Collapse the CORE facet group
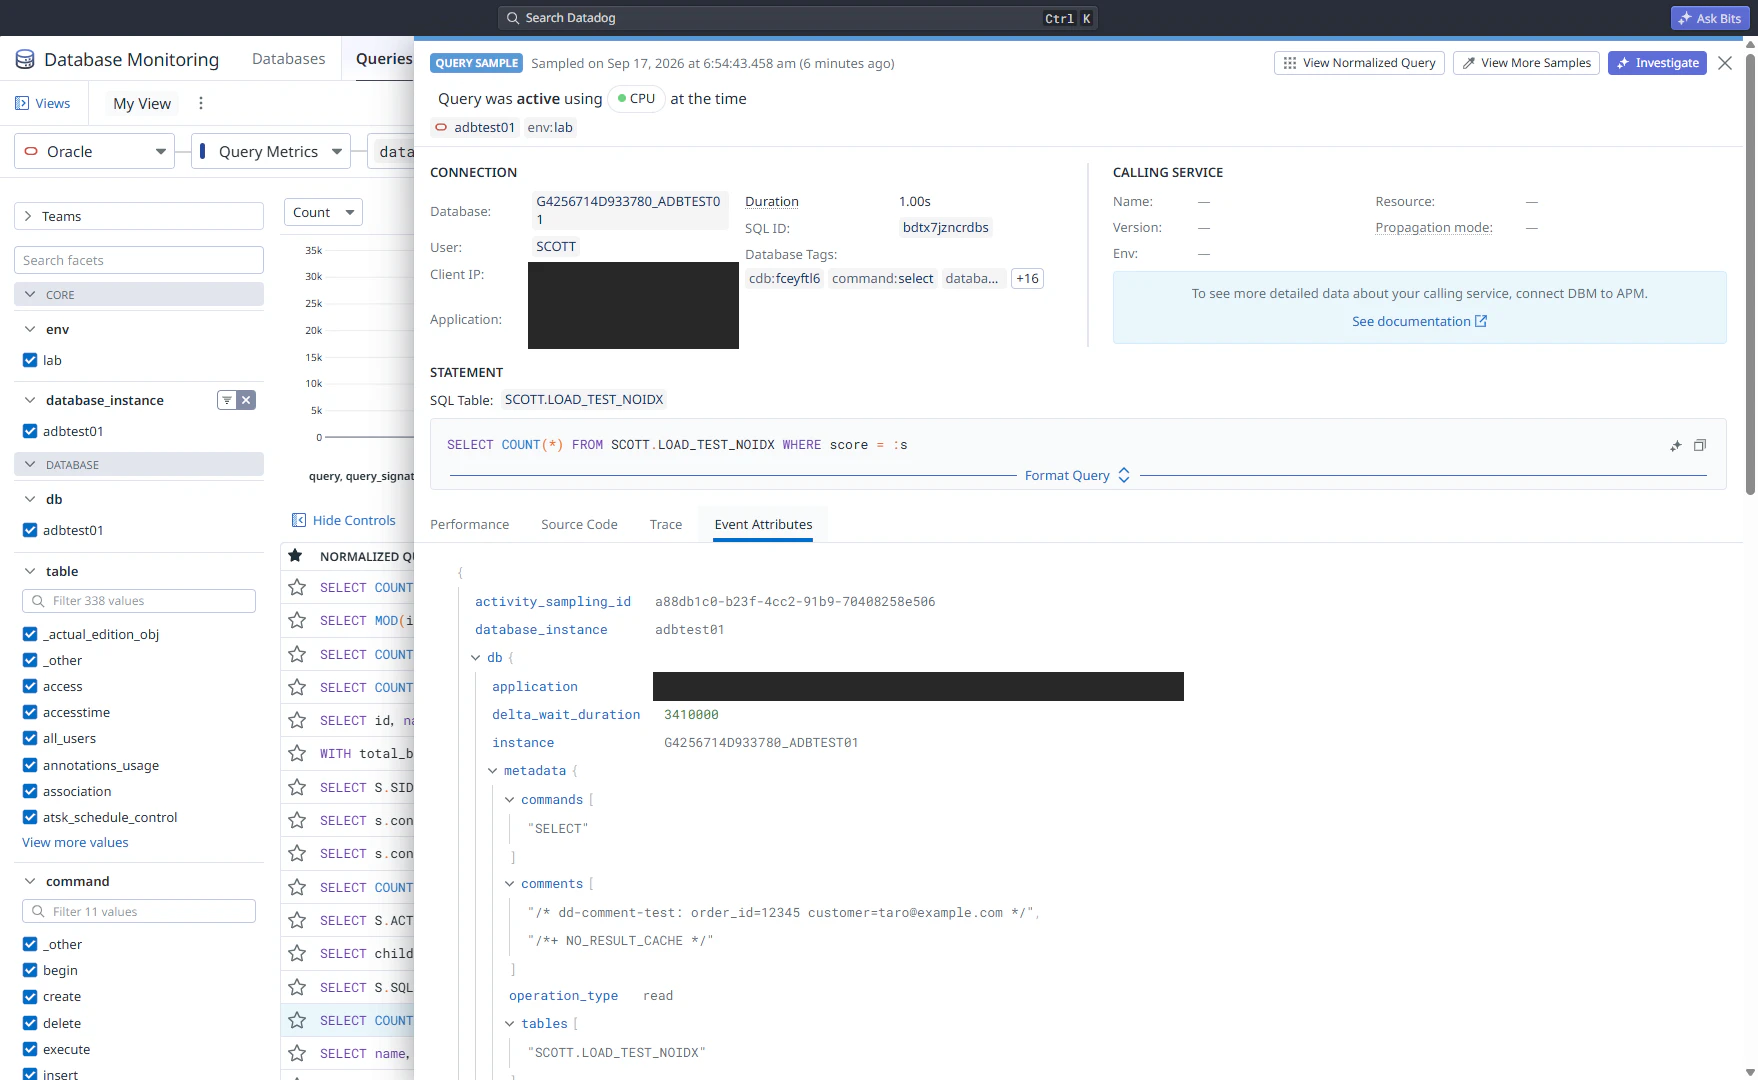 tap(139, 295)
